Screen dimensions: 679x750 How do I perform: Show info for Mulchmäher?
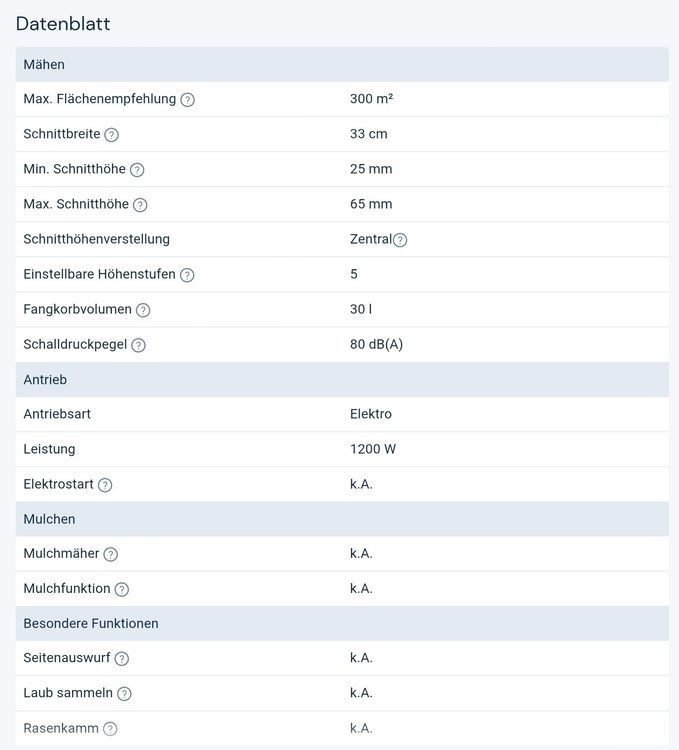pos(111,554)
